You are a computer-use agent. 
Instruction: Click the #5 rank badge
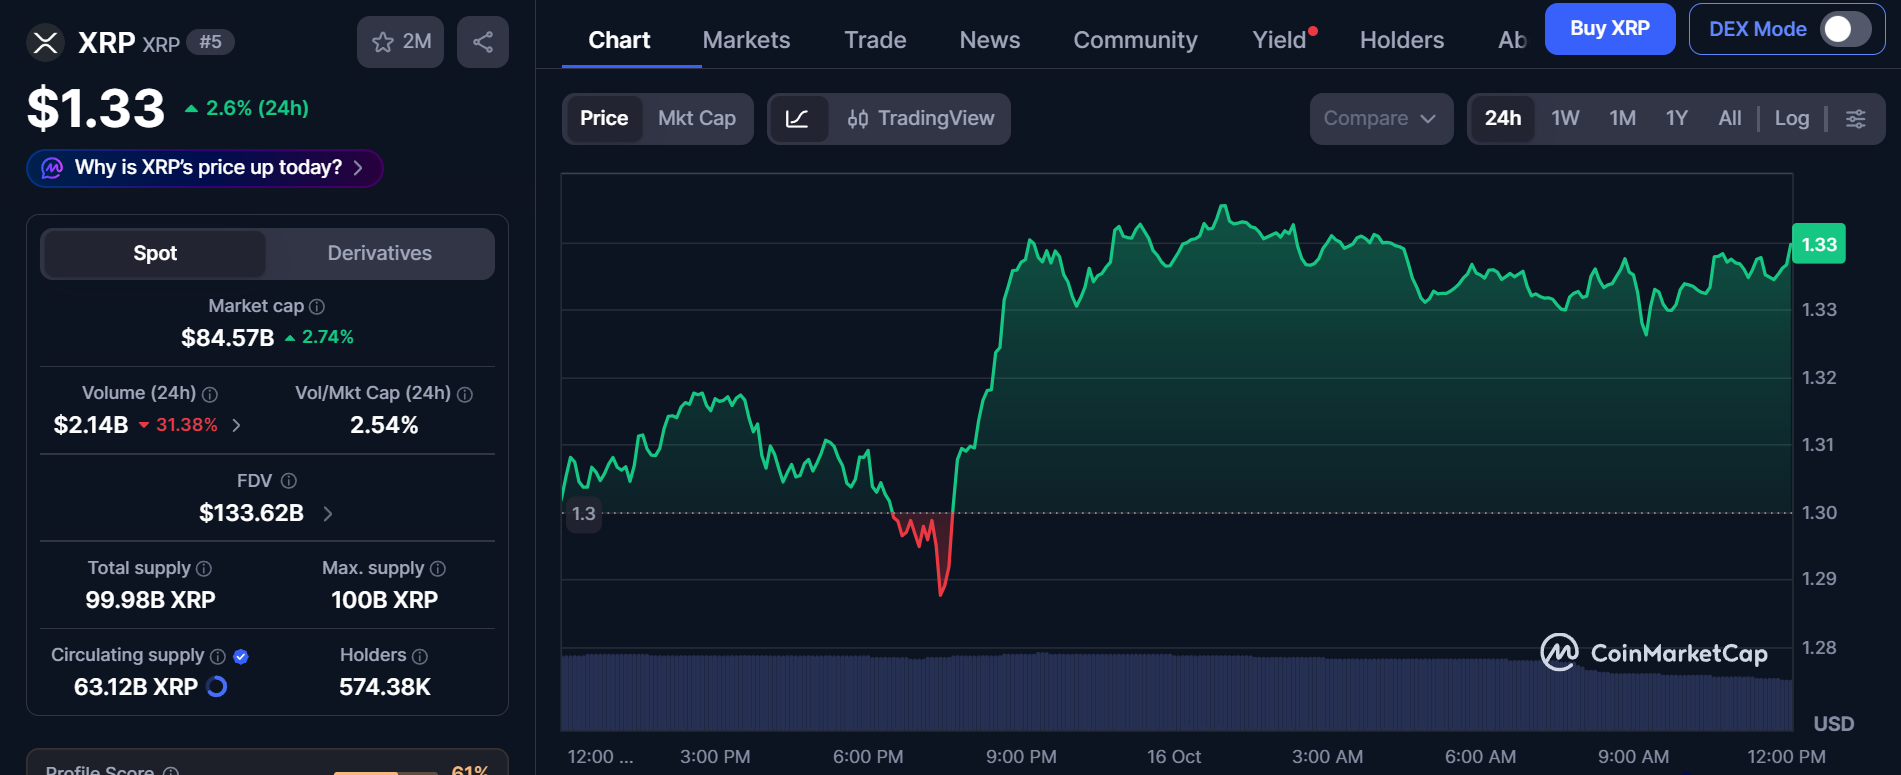click(x=210, y=42)
